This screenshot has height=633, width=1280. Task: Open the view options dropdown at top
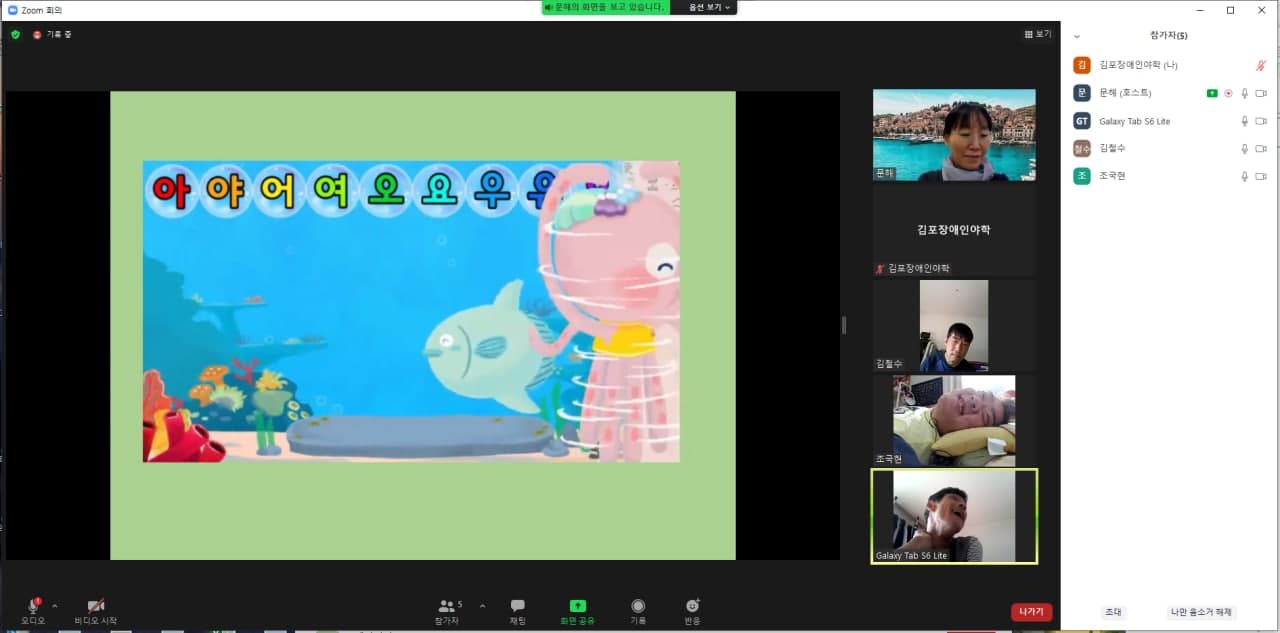pos(711,7)
